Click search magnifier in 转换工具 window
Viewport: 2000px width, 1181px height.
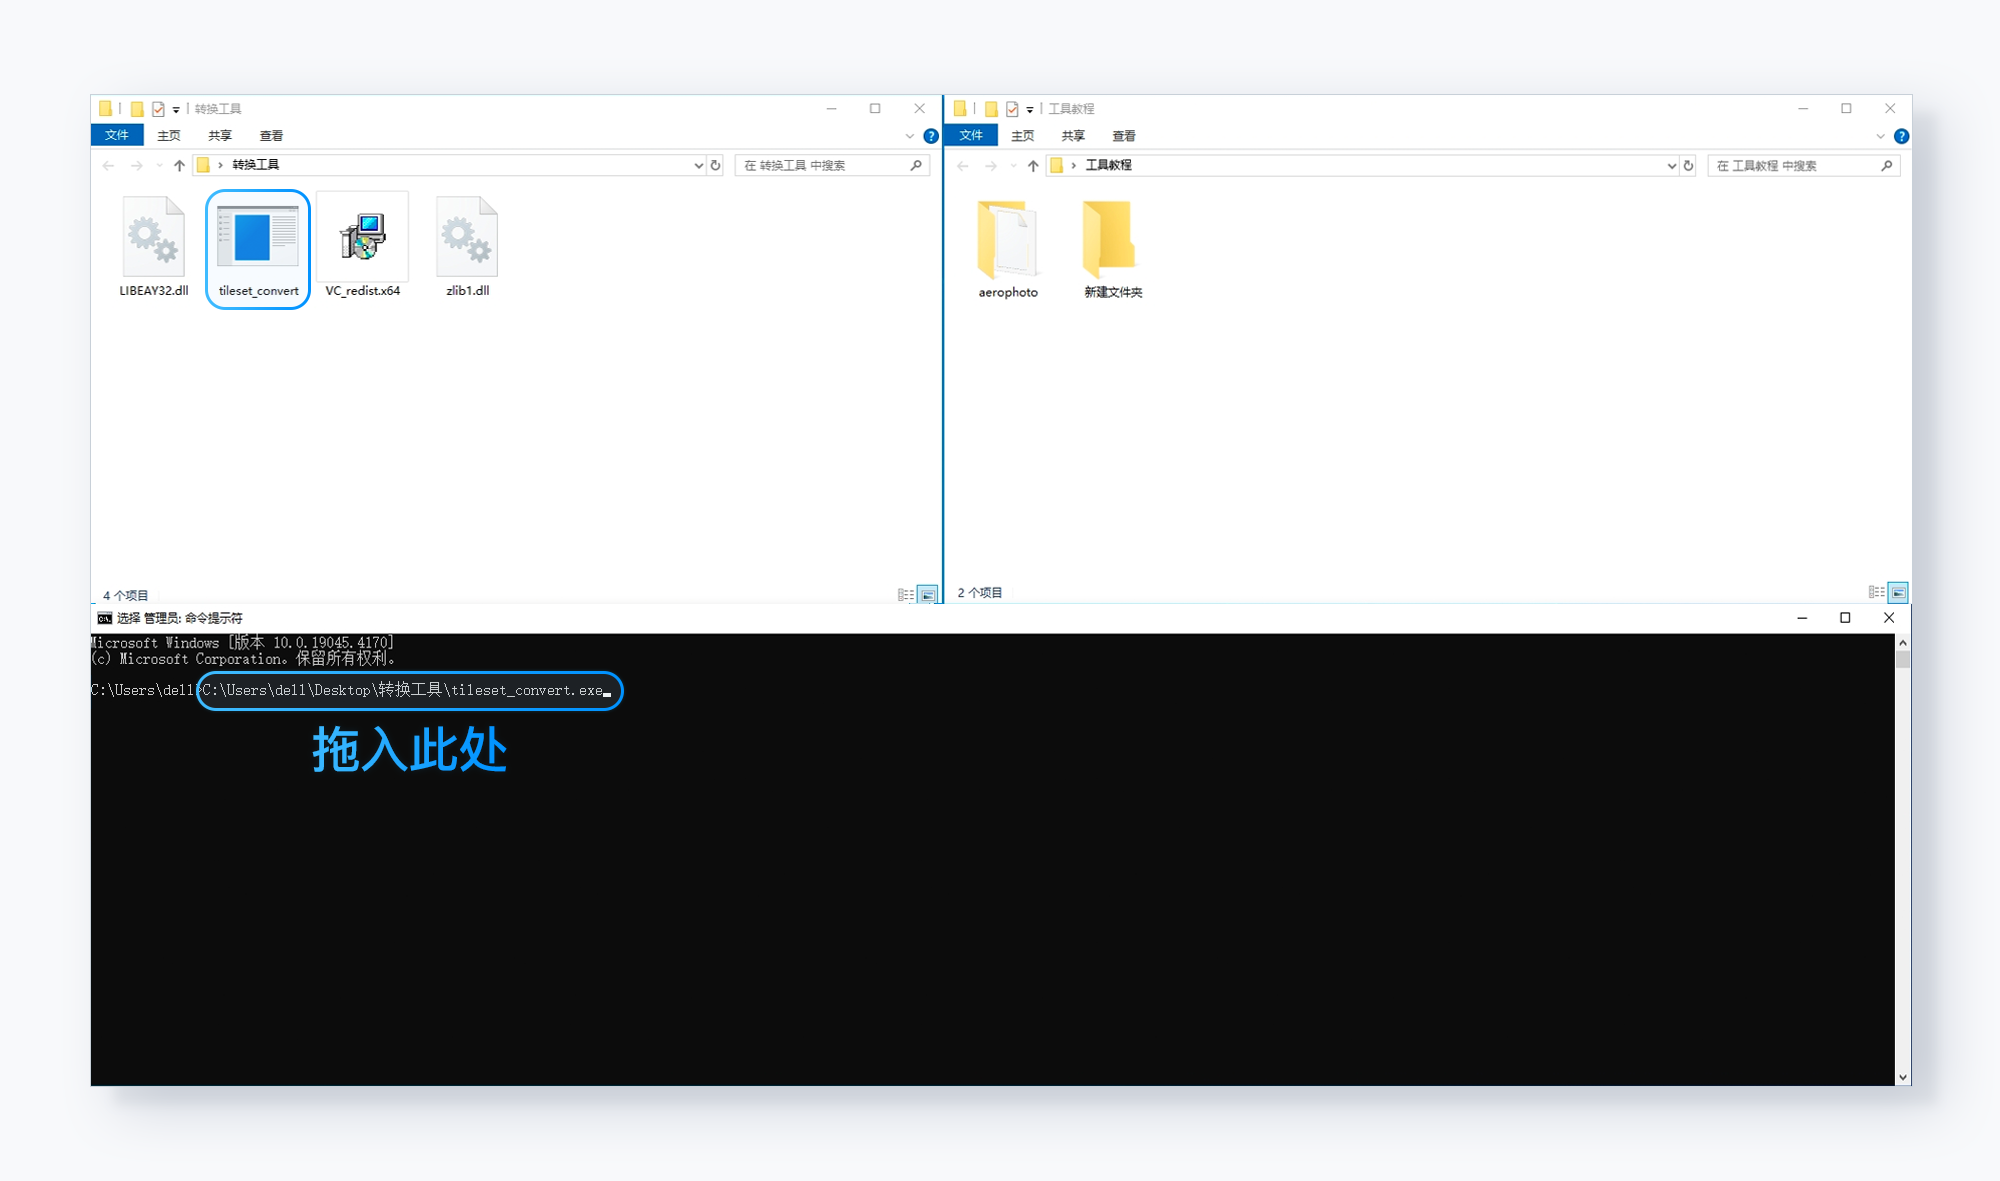(916, 165)
